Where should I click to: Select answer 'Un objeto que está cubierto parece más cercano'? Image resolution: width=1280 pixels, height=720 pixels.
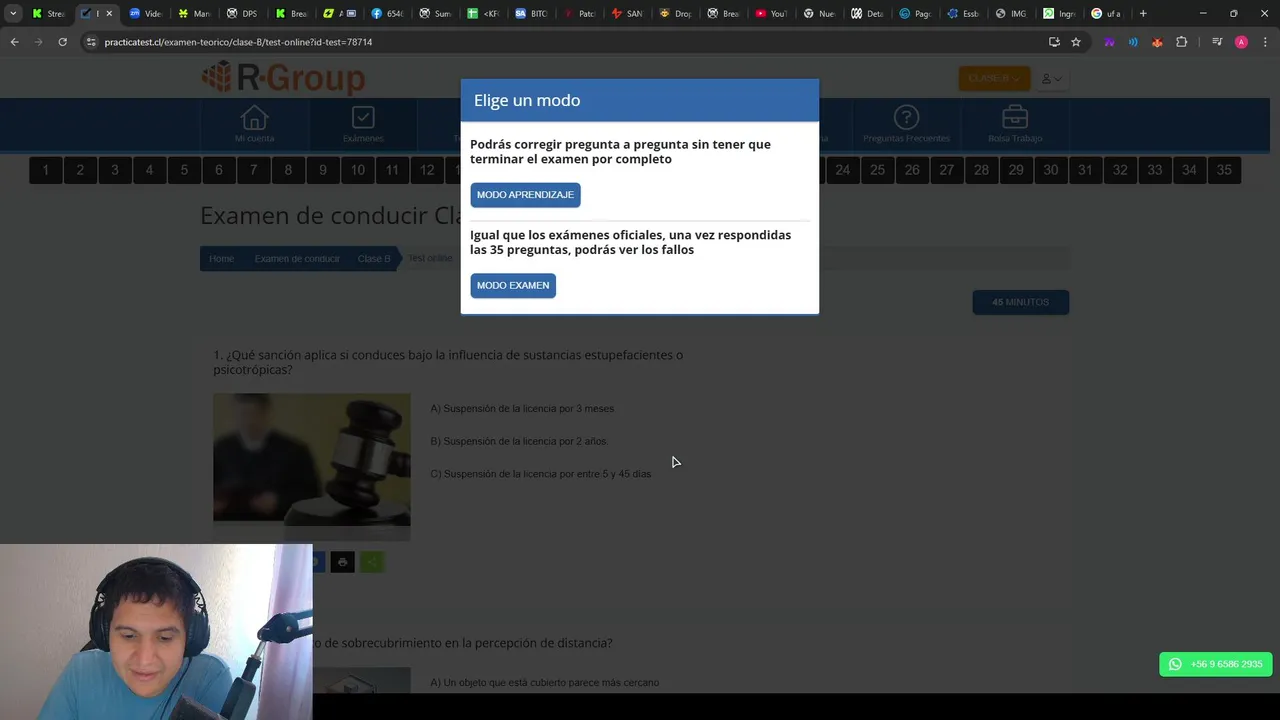[545, 683]
